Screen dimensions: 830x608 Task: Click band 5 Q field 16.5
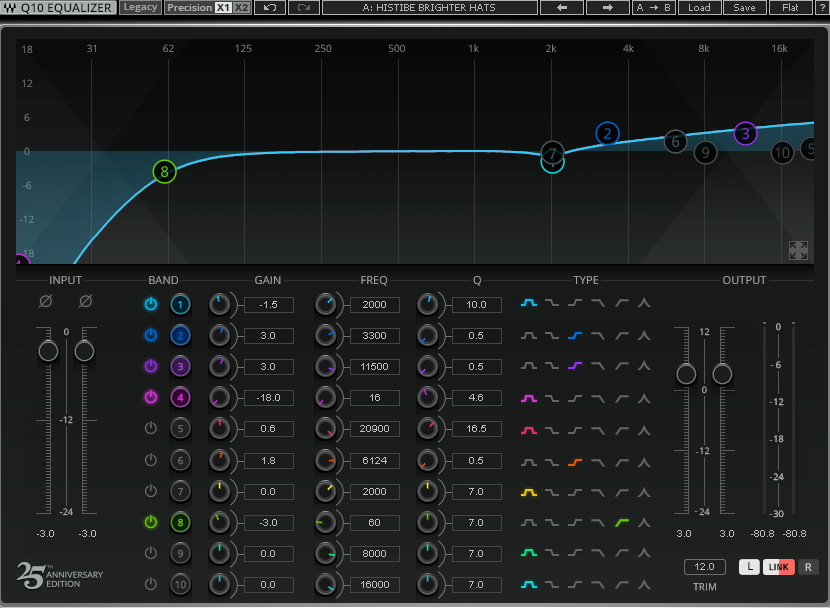[476, 429]
